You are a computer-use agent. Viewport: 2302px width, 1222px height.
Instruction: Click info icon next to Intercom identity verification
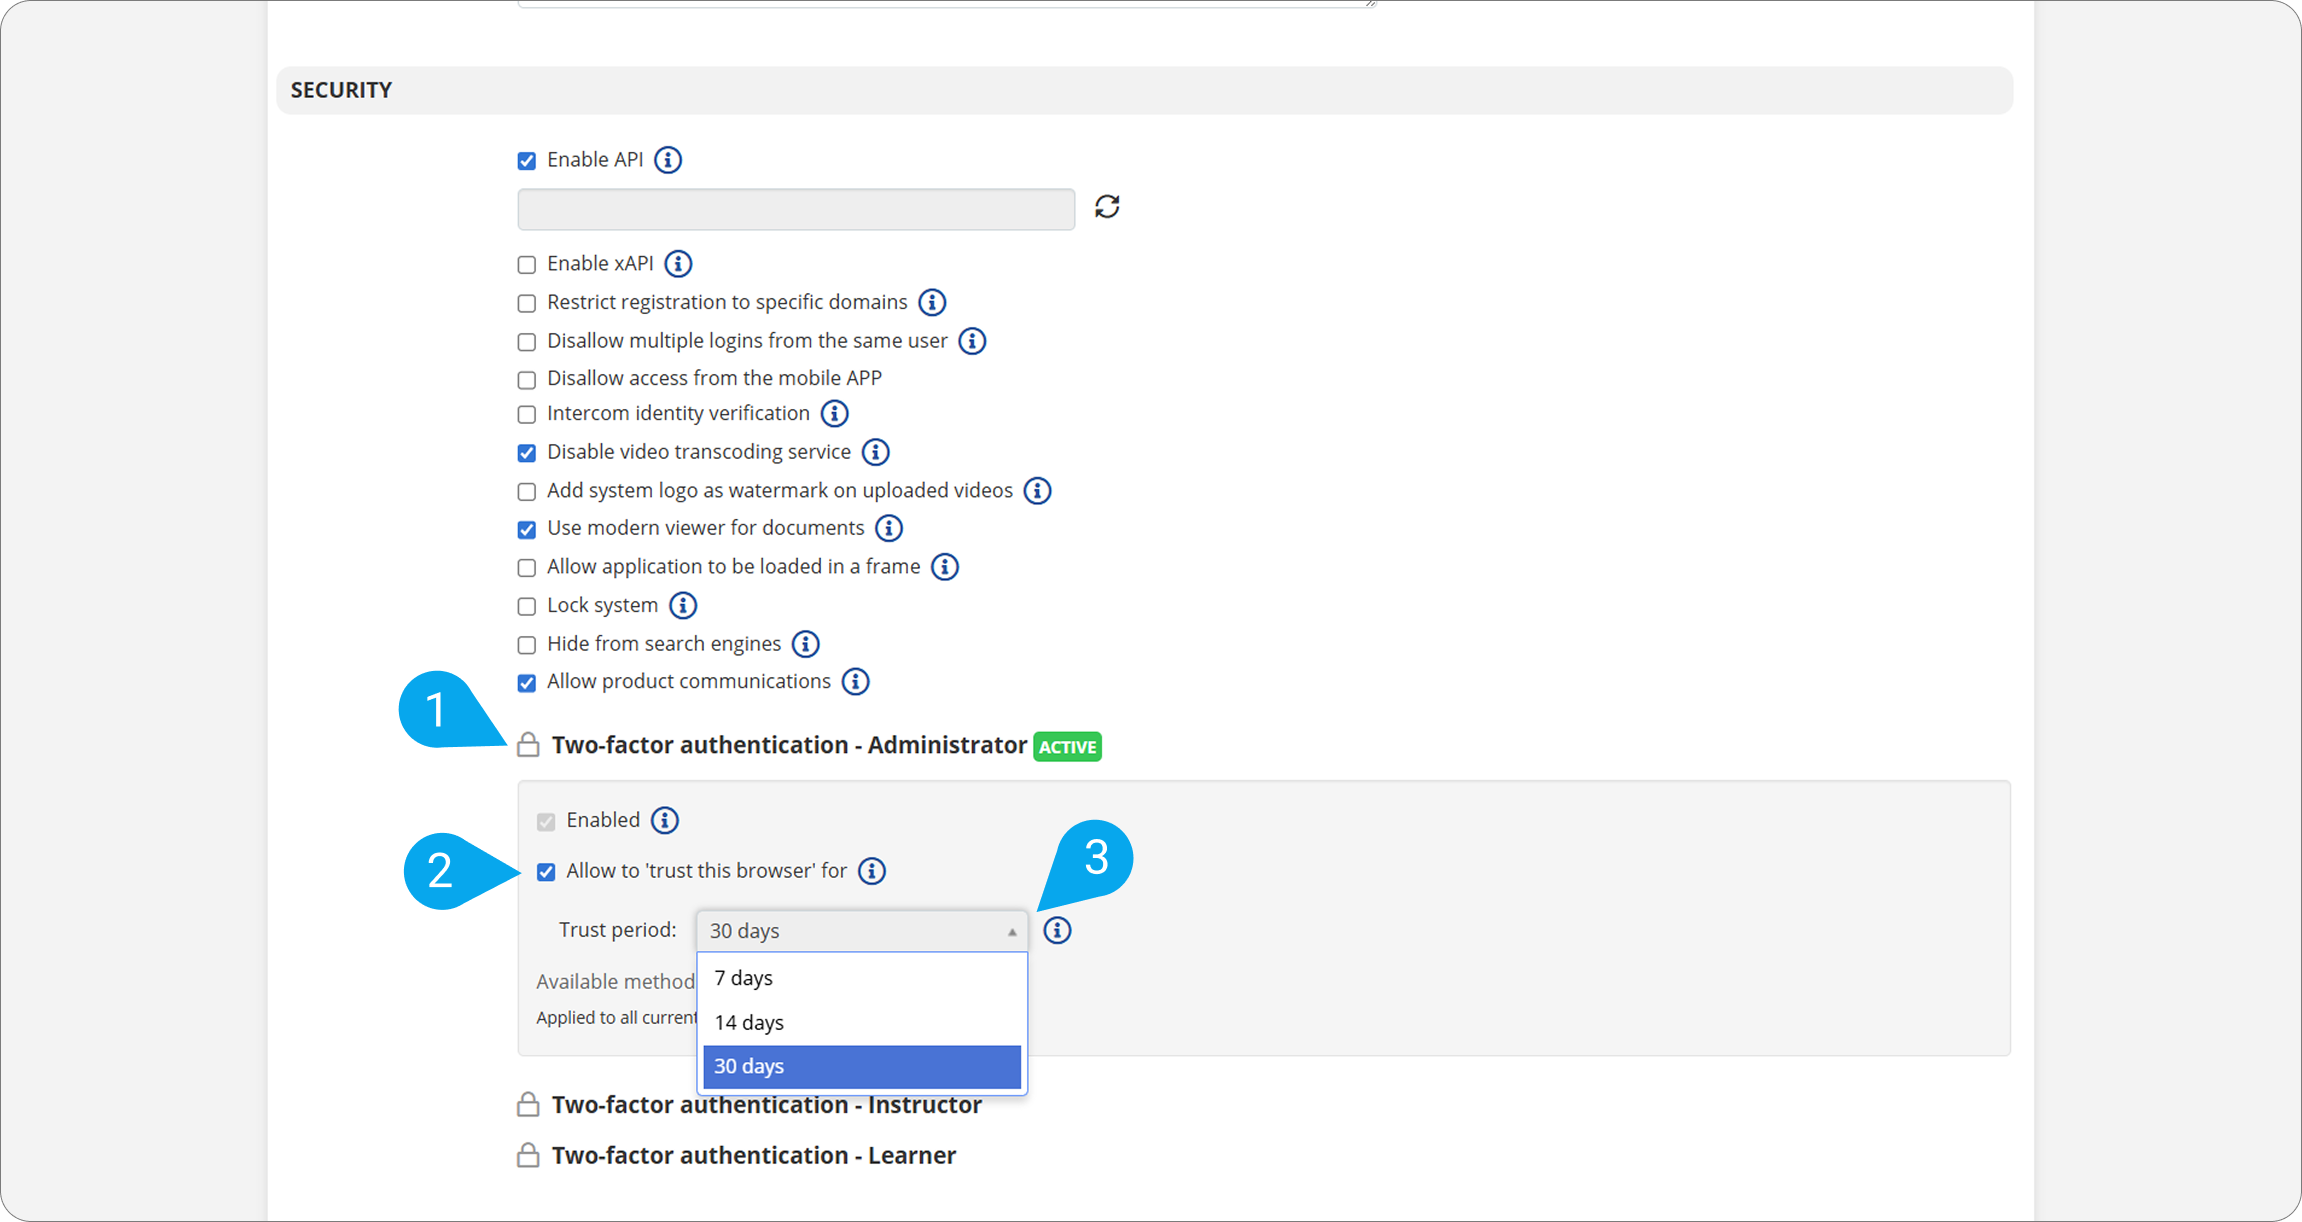834,414
